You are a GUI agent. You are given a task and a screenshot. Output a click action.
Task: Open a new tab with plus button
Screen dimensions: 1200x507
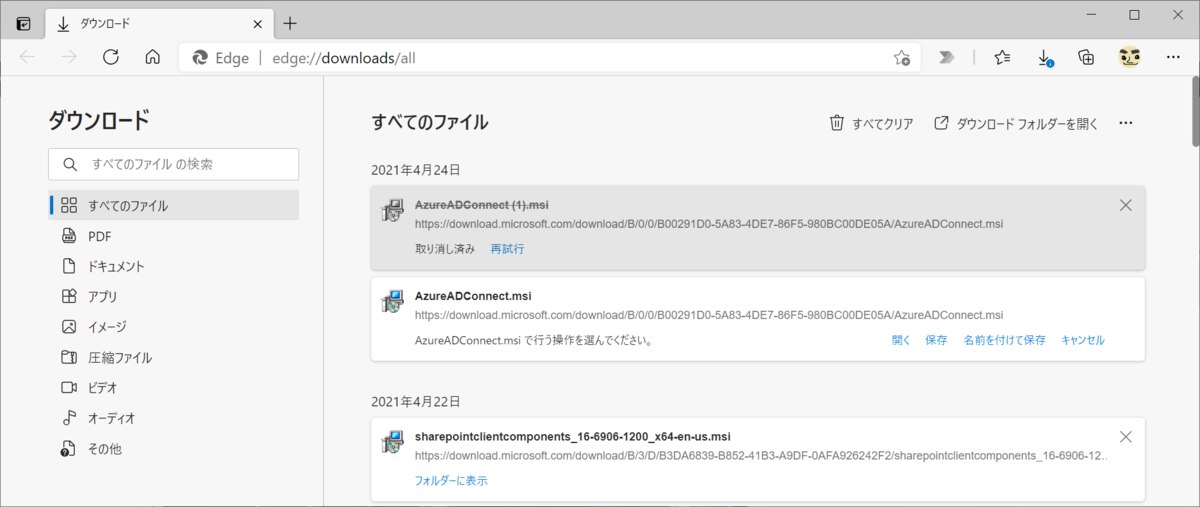pyautogui.click(x=290, y=23)
